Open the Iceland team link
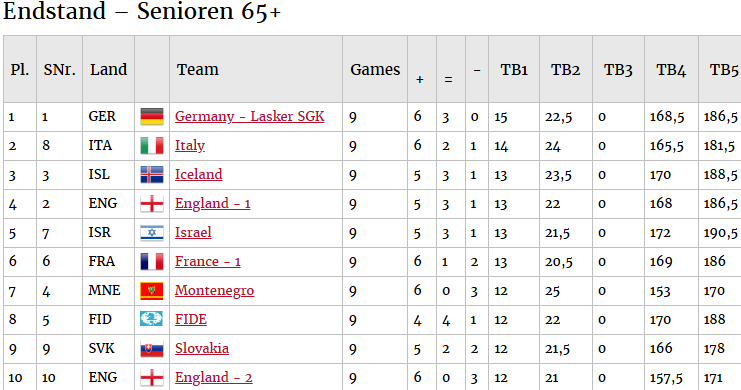The width and height of the screenshot is (741, 390). click(198, 174)
